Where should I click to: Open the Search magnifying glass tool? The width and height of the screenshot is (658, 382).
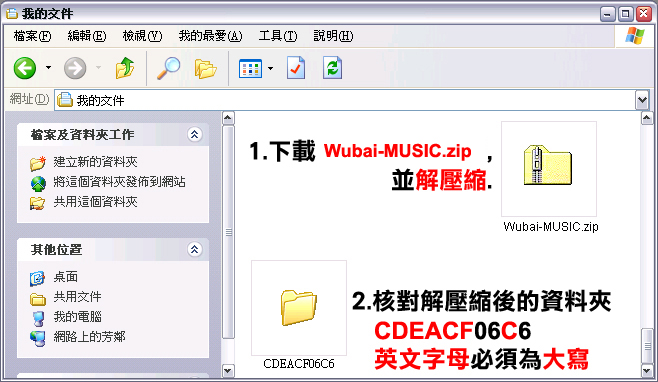(x=168, y=68)
